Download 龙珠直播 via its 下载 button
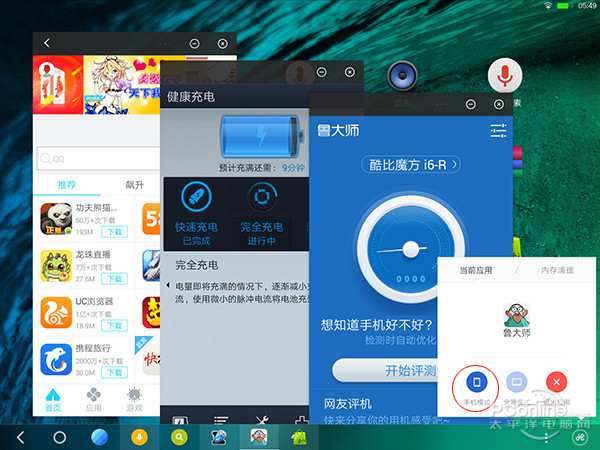 coord(114,279)
